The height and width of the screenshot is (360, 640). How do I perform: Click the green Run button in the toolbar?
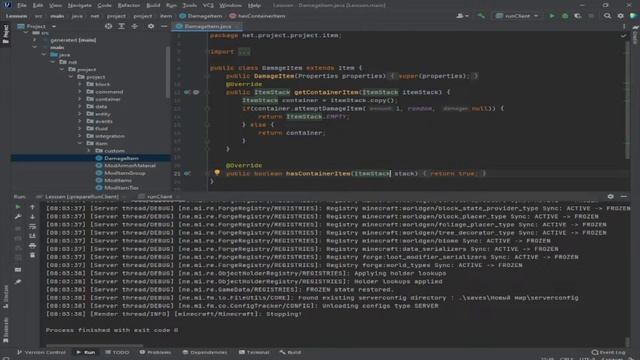pos(552,16)
